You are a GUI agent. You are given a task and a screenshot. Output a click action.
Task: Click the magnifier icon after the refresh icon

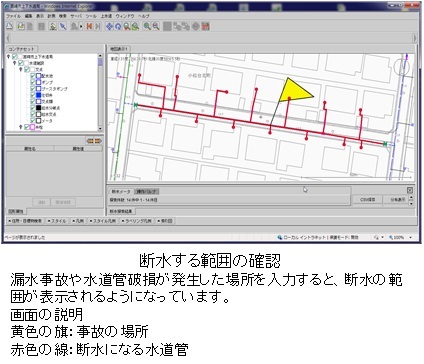pyautogui.click(x=127, y=26)
